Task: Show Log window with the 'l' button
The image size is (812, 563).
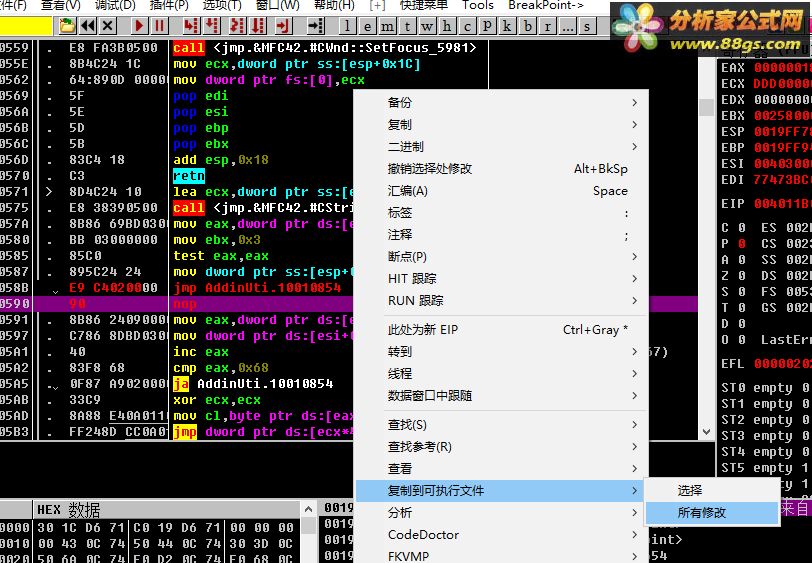Action: (x=347, y=25)
